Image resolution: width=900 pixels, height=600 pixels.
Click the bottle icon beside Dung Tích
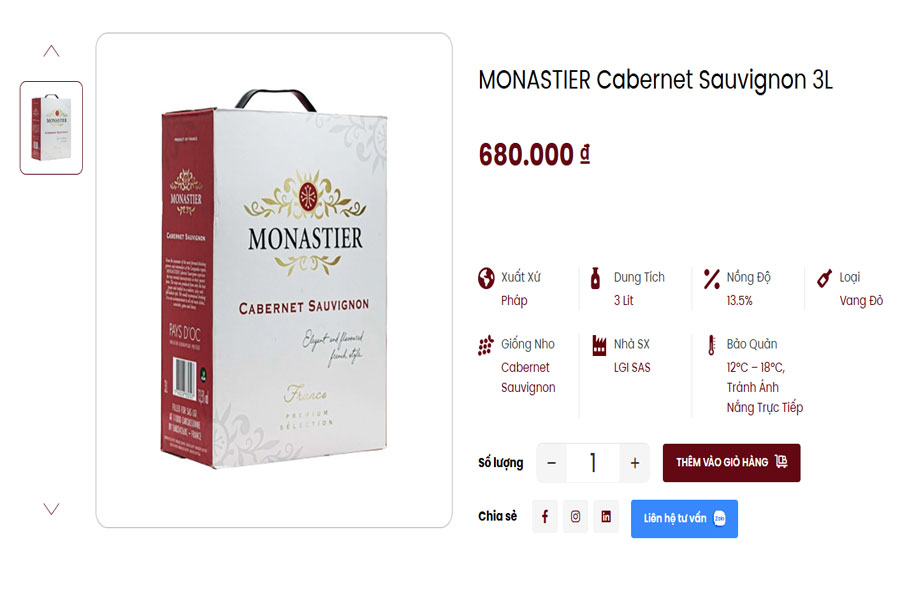click(x=596, y=278)
